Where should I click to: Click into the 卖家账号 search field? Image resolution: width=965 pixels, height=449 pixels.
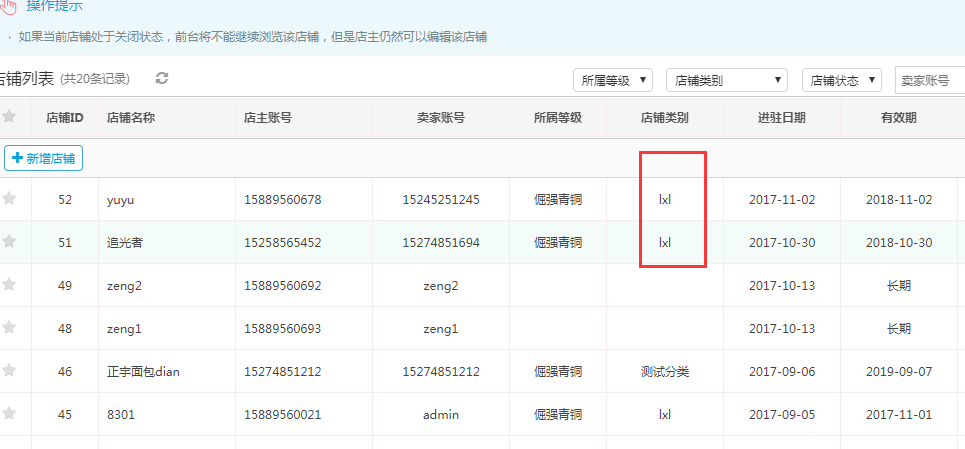928,80
